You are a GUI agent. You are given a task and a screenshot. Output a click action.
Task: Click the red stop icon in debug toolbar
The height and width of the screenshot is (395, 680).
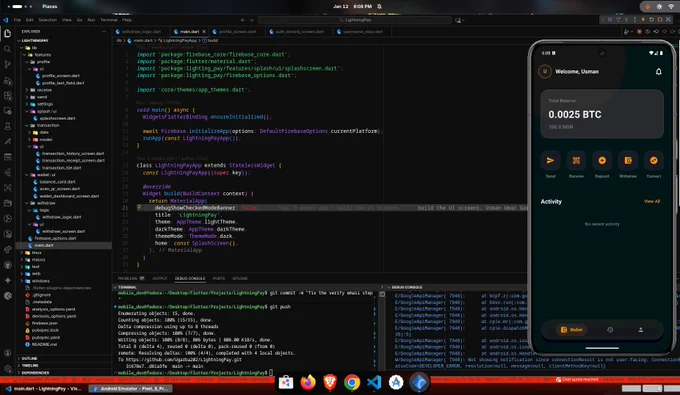660,20
